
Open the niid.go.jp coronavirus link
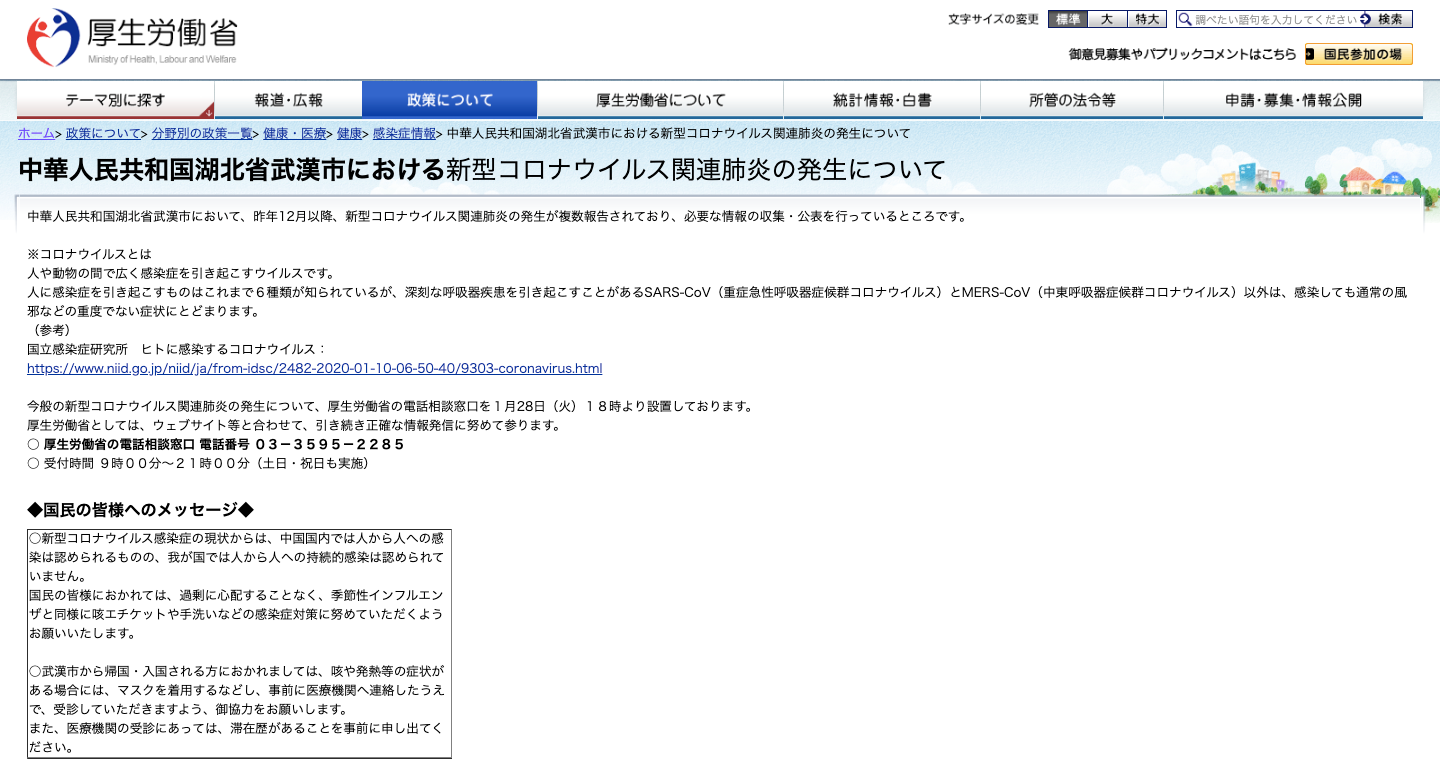click(x=314, y=368)
